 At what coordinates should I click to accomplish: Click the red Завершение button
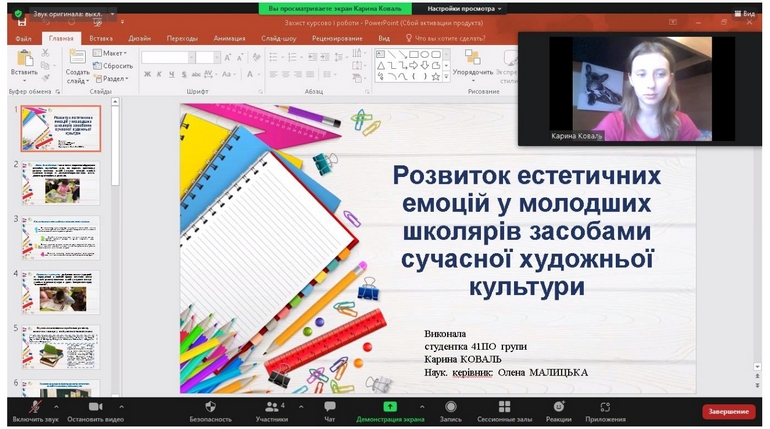coord(728,411)
